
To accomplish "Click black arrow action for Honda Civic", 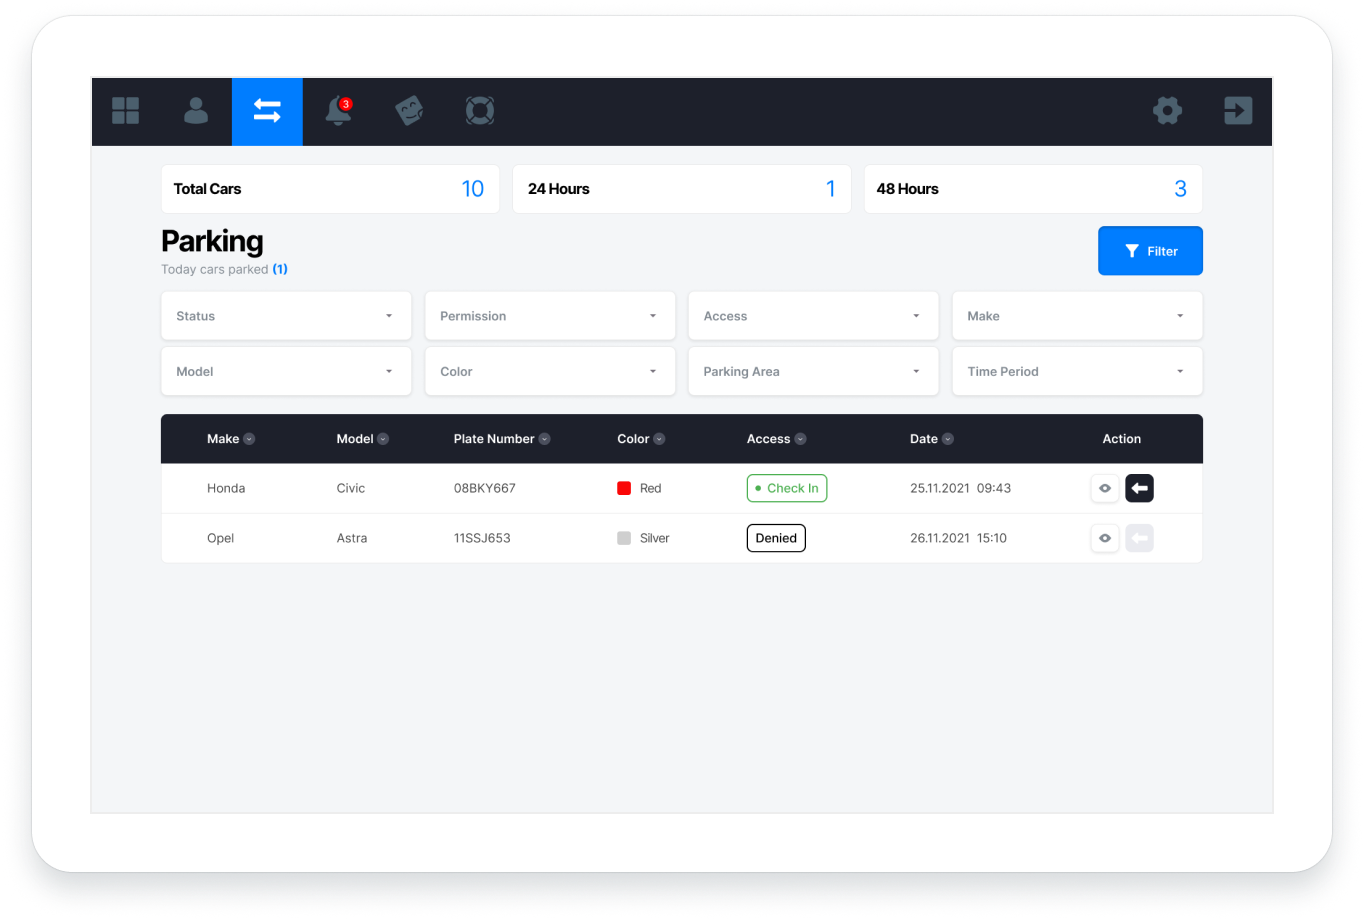I will coord(1139,488).
